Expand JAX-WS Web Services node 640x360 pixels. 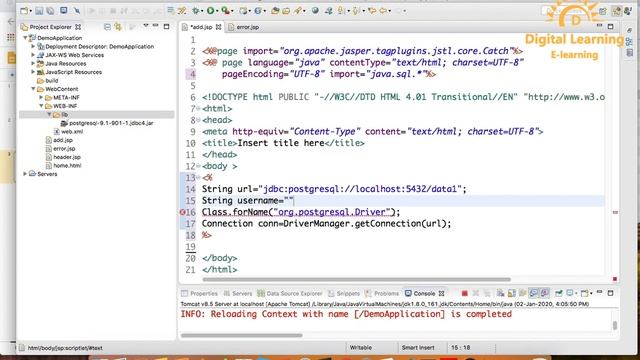pyautogui.click(x=33, y=55)
